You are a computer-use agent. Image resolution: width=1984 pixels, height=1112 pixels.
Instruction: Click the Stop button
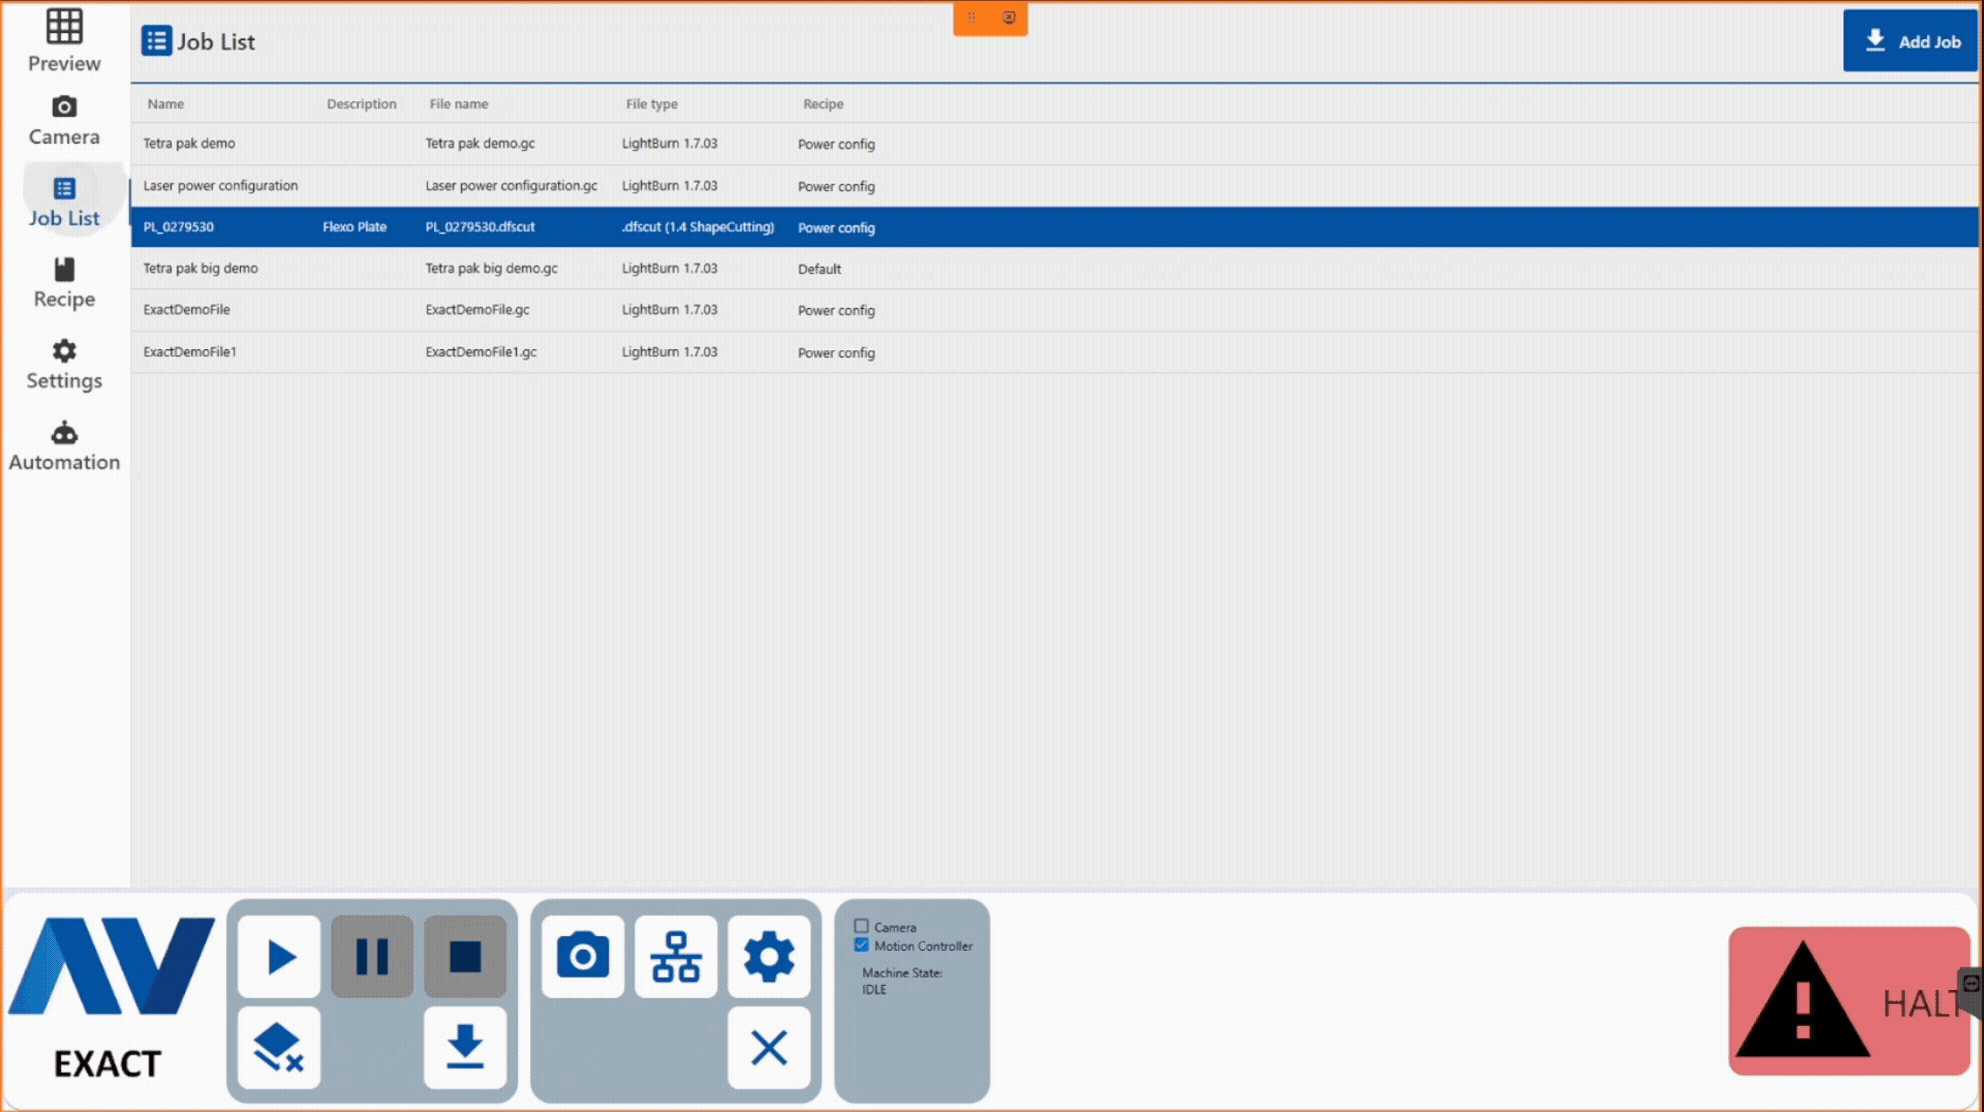pyautogui.click(x=465, y=957)
